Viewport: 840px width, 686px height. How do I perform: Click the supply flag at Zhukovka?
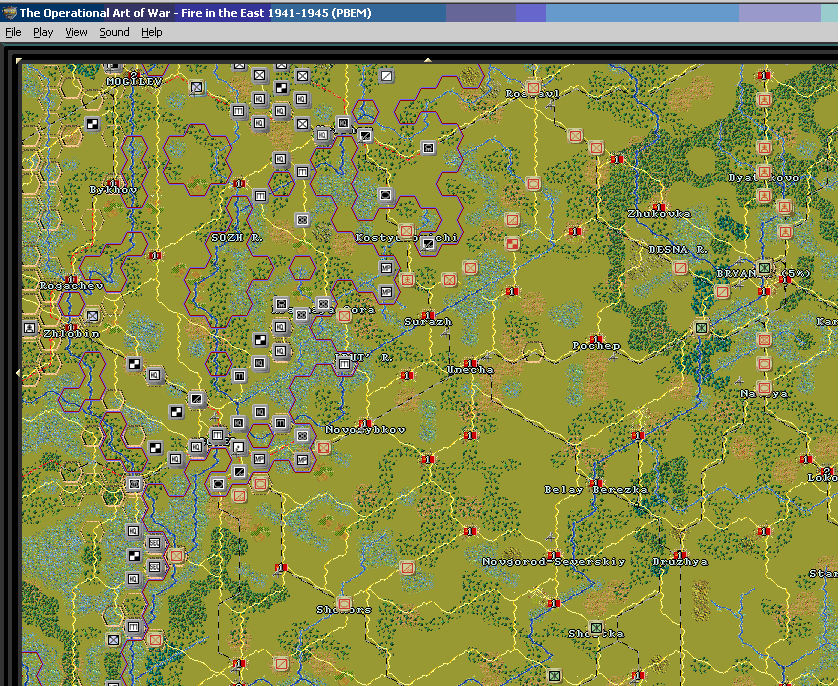(x=659, y=207)
